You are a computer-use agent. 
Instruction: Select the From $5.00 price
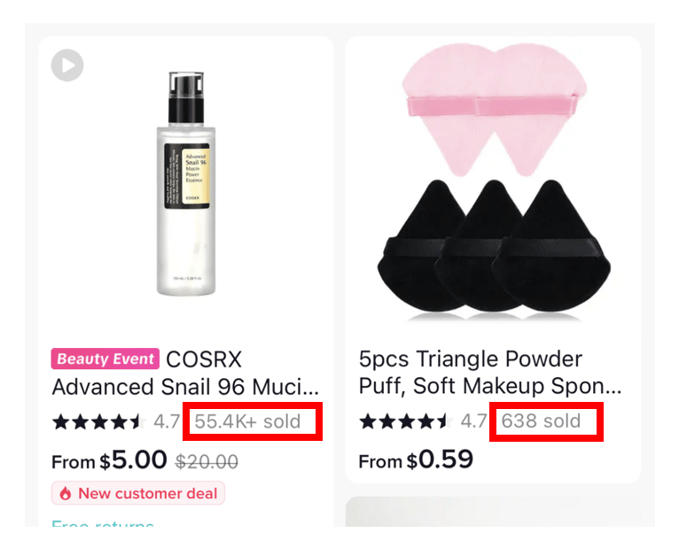[109, 460]
